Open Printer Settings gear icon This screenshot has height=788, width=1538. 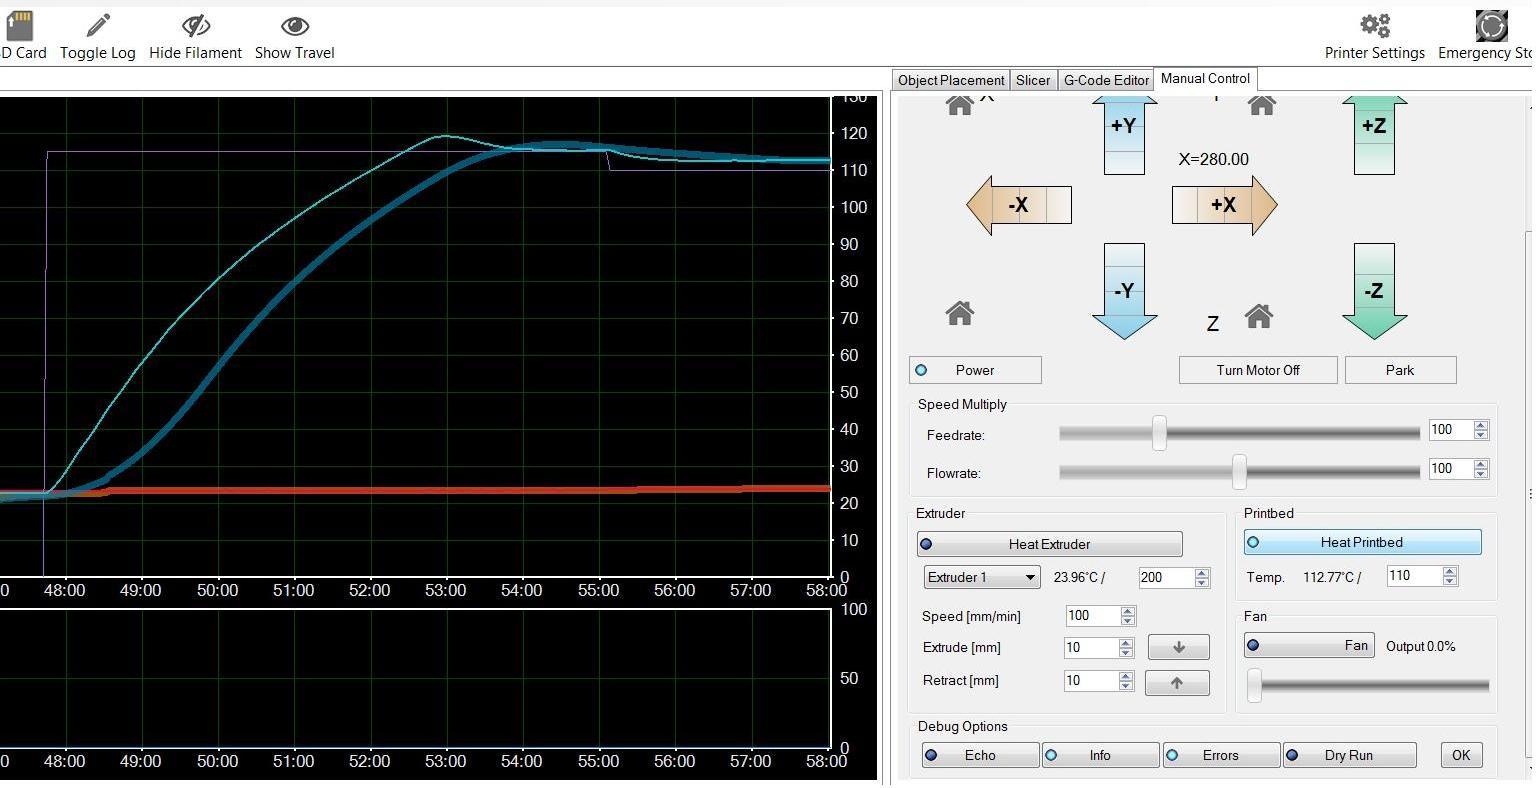click(x=1374, y=26)
